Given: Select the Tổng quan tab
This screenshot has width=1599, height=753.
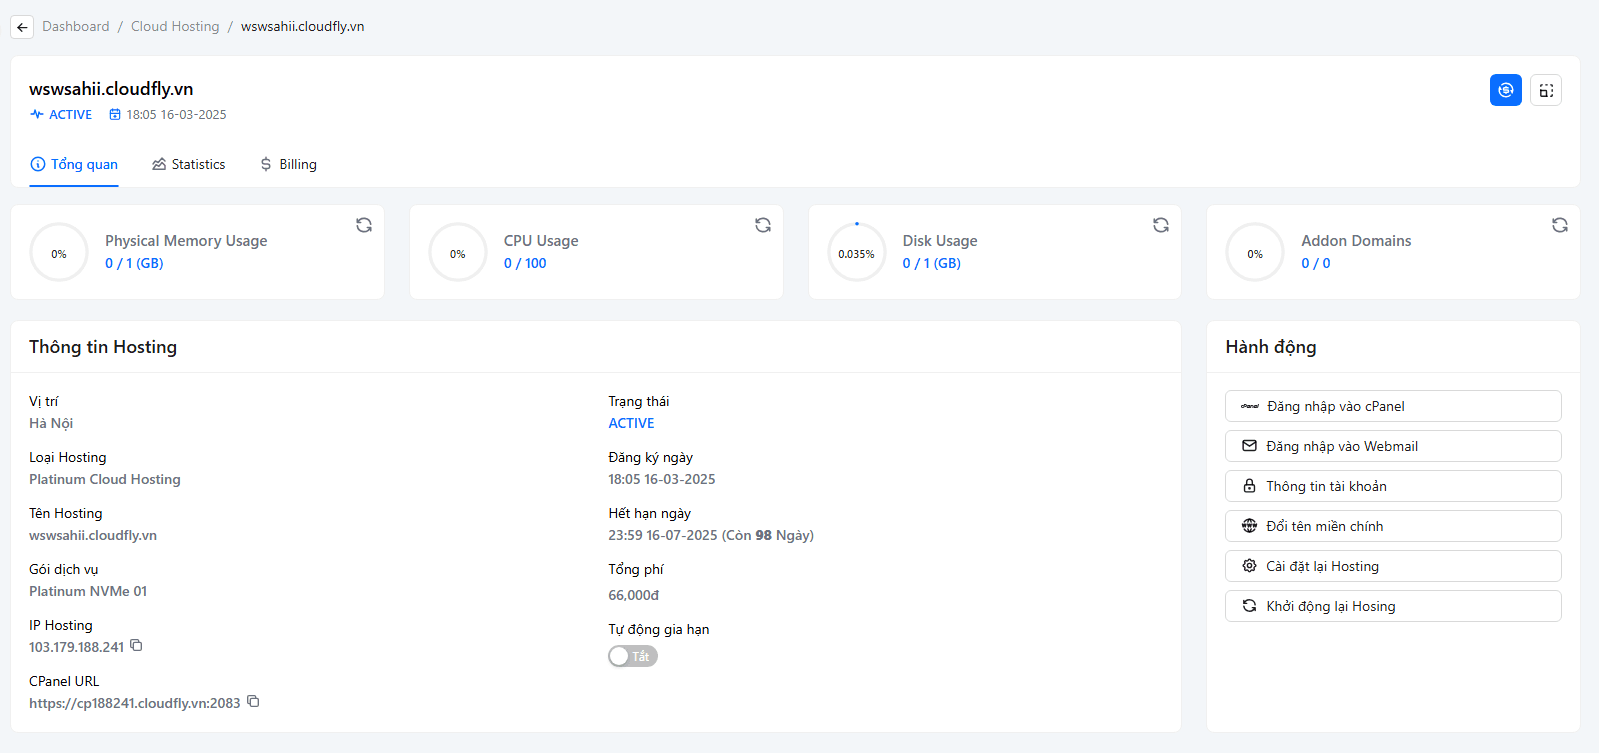Looking at the screenshot, I should pos(74,164).
